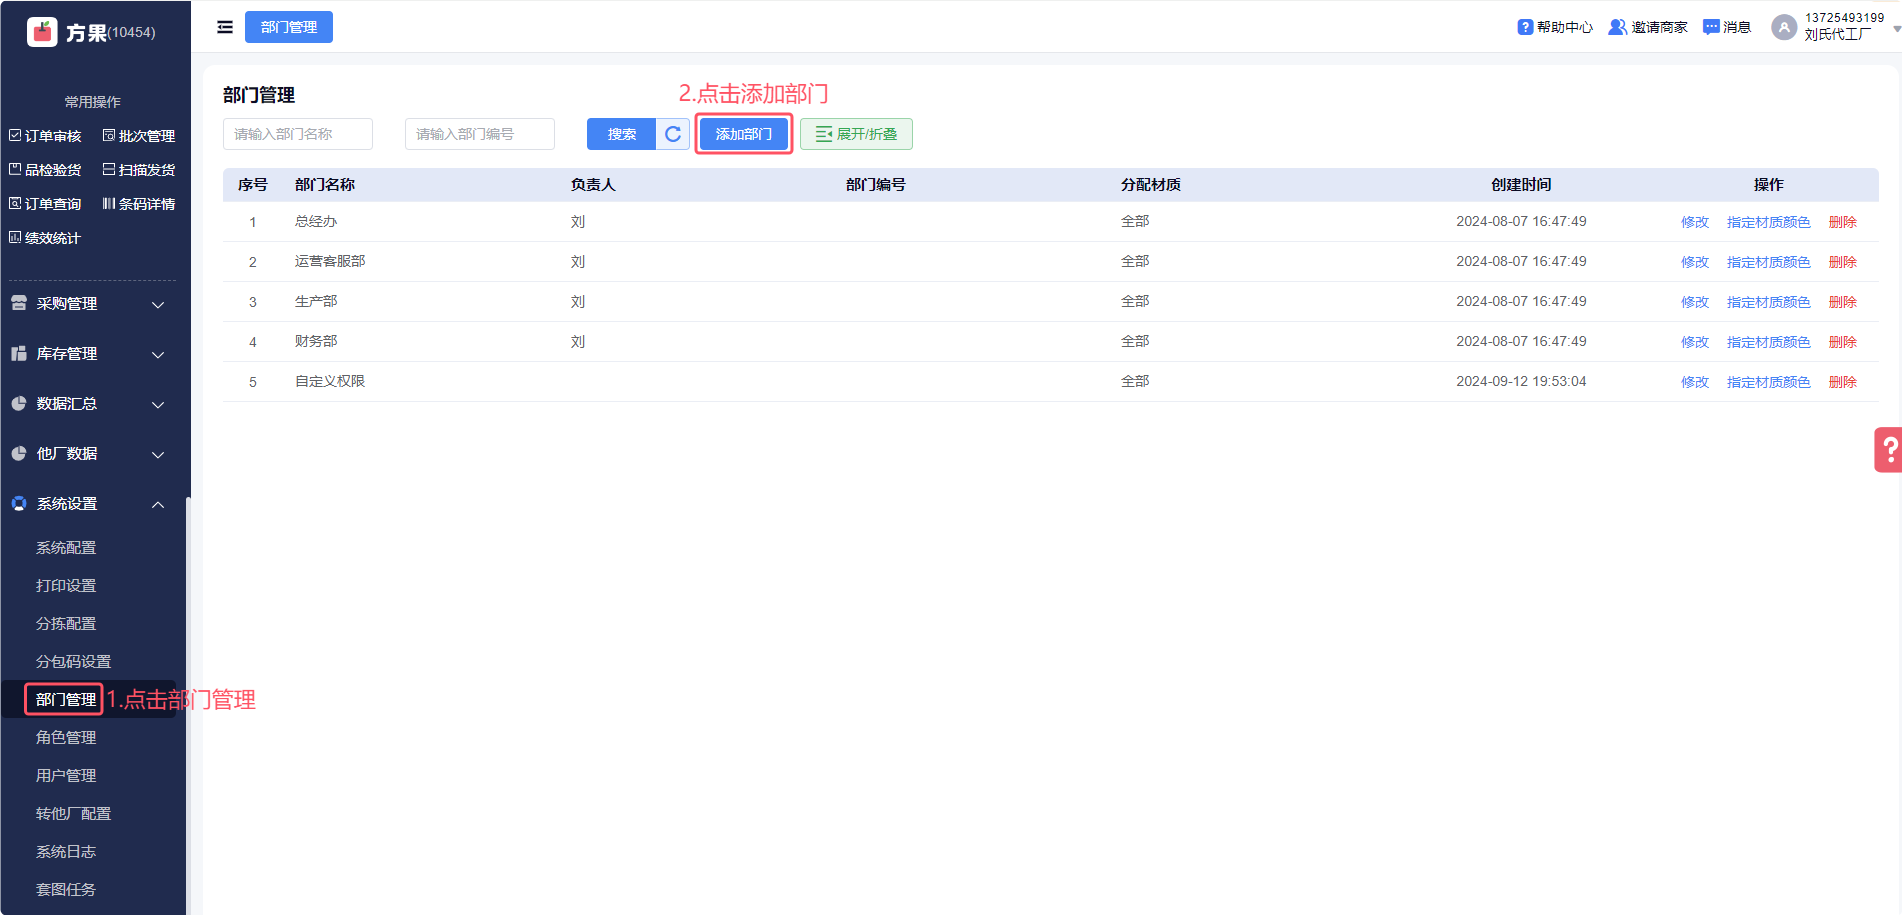This screenshot has width=1902, height=915.
Task: Open 扫描发货 shortcut
Action: tap(139, 170)
